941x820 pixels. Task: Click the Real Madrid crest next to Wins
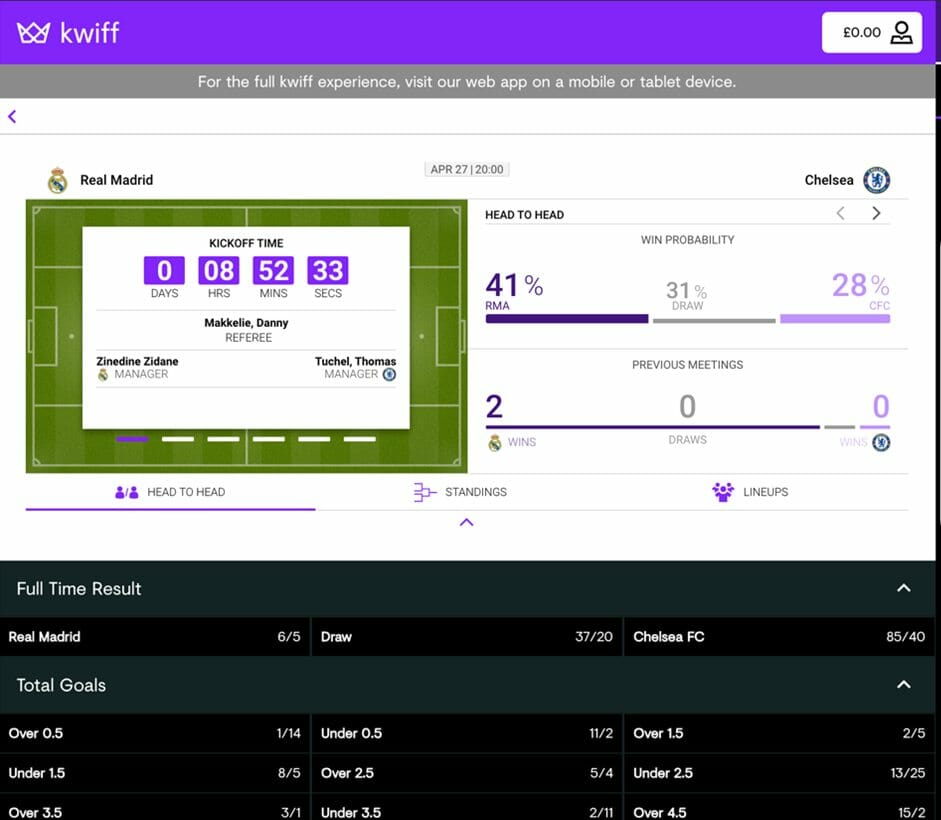(x=495, y=443)
